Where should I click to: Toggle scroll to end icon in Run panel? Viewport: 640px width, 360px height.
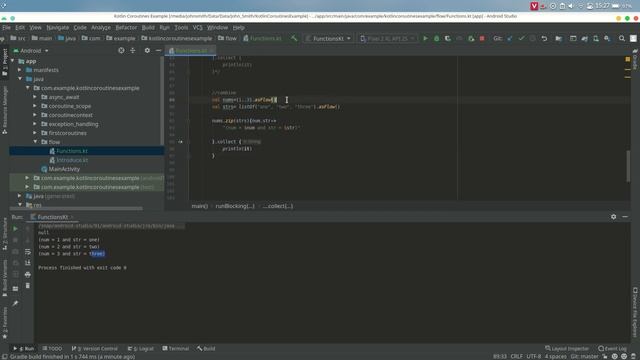(28, 263)
